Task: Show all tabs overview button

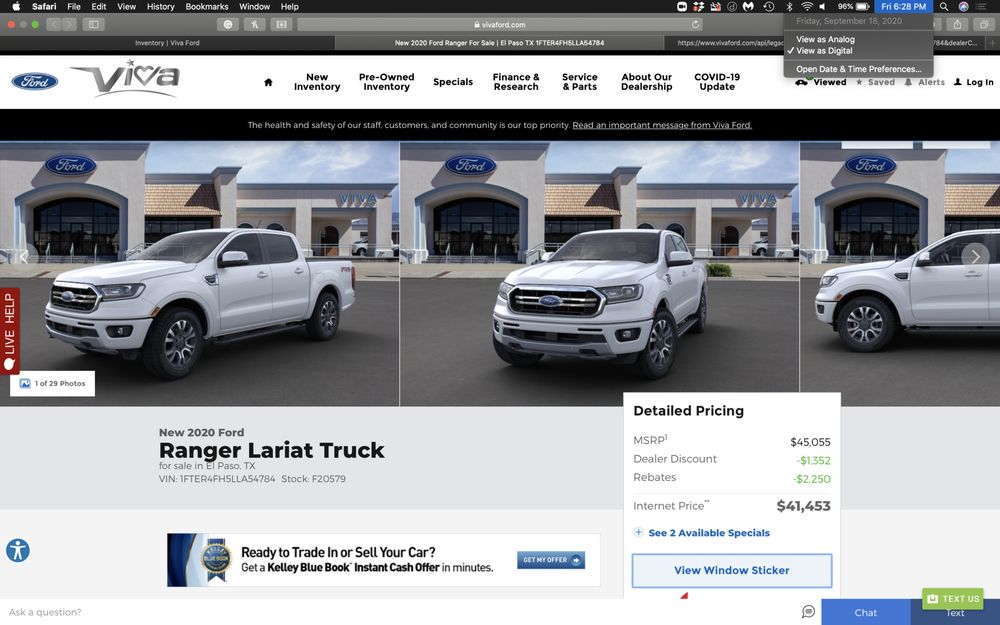Action: click(x=984, y=24)
